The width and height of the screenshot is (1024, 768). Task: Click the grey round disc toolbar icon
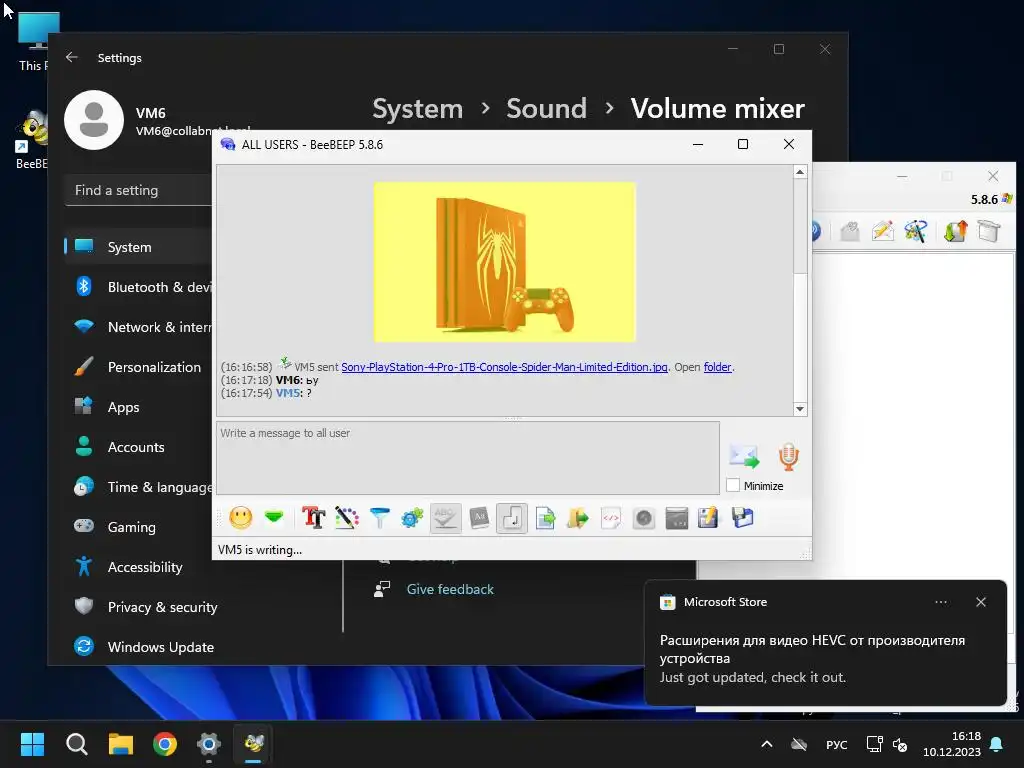[x=643, y=519]
